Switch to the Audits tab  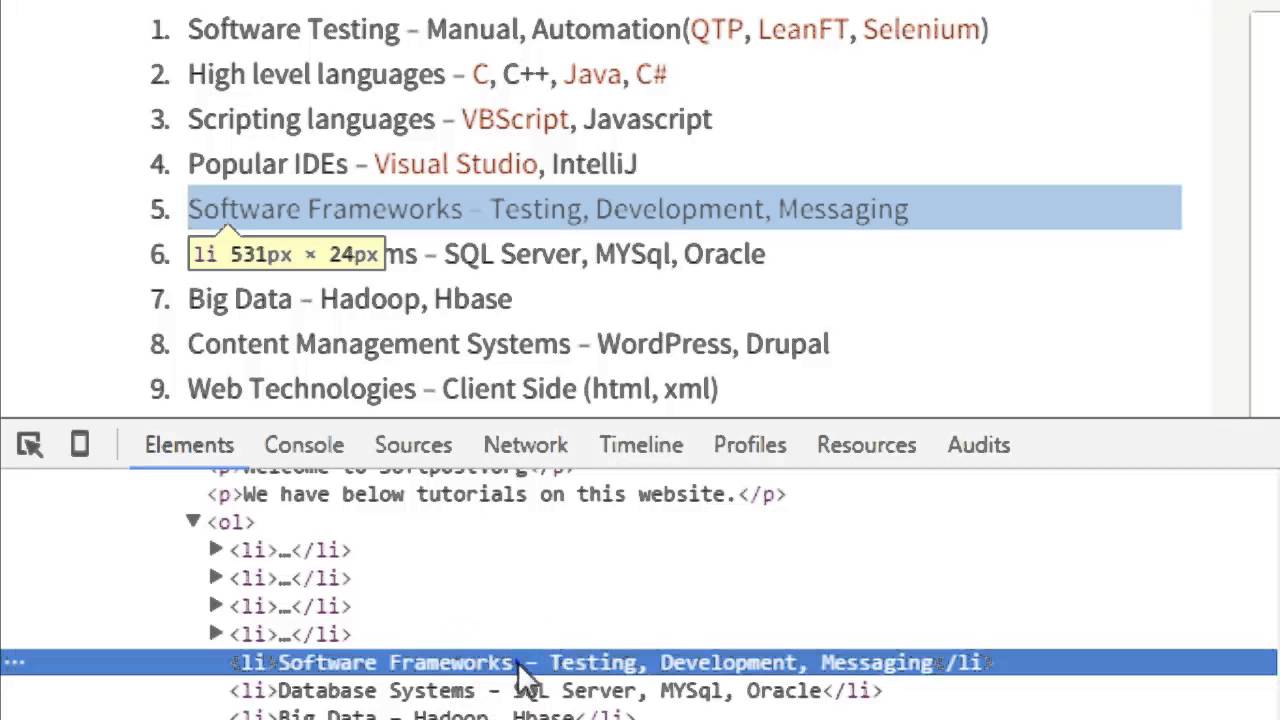[978, 445]
